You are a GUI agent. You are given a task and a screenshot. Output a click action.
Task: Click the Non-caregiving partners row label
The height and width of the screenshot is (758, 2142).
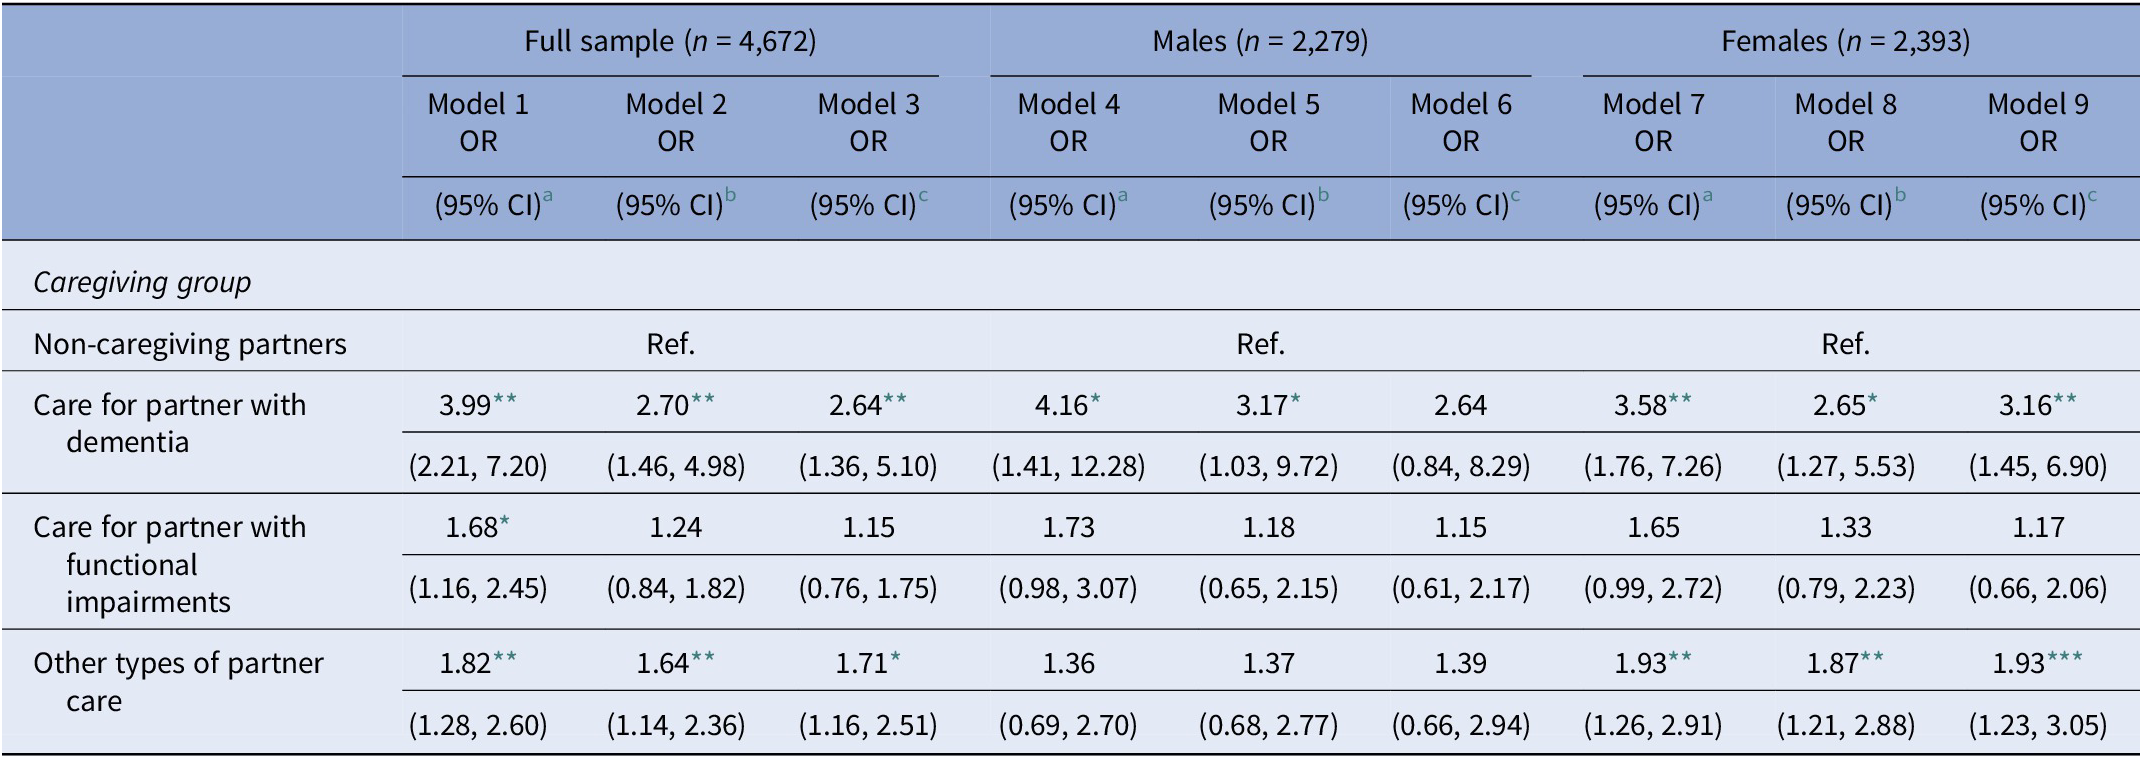(x=190, y=344)
